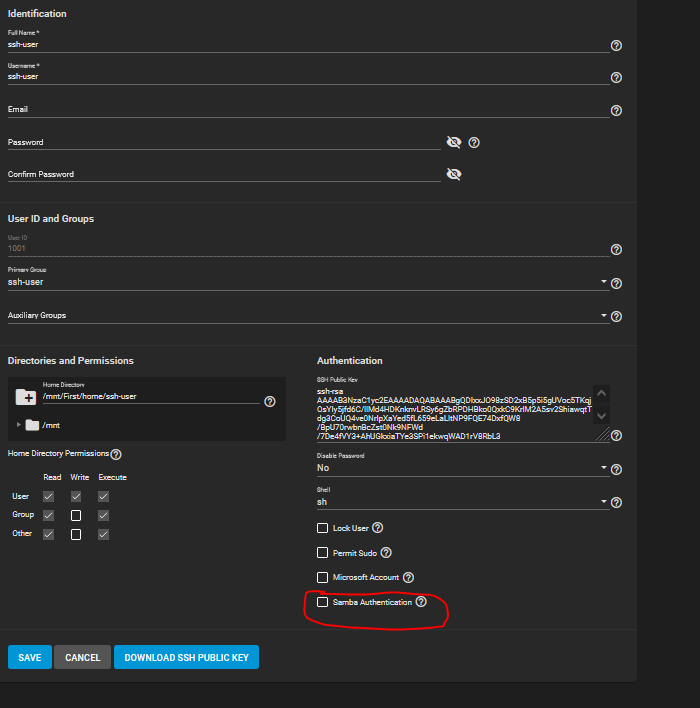
Task: Check the Permit Sudo checkbox
Action: tap(322, 553)
